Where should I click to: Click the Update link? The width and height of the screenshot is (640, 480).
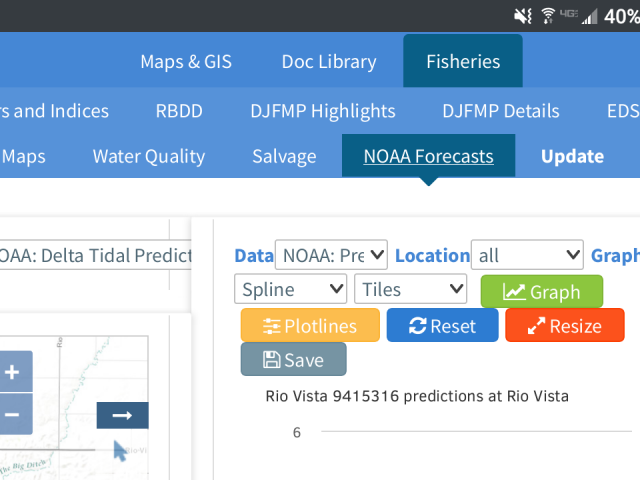(x=572, y=156)
